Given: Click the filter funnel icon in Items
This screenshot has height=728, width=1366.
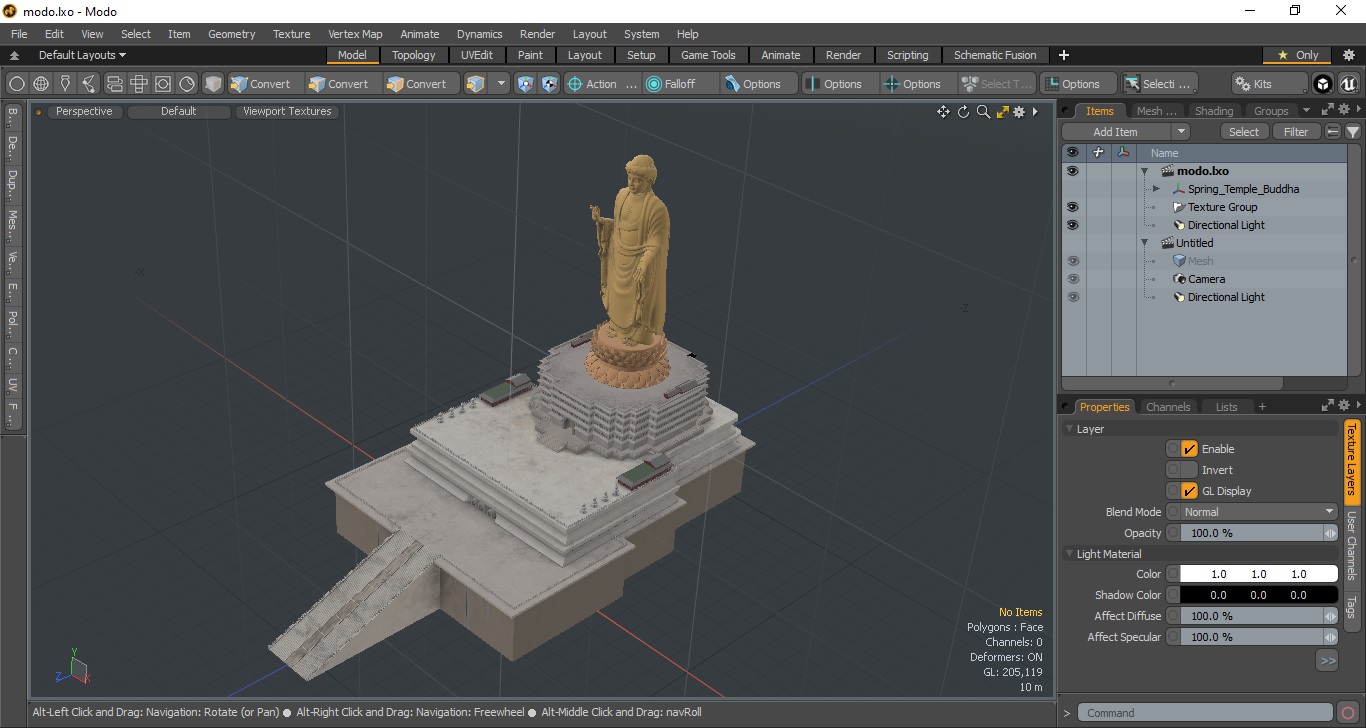Looking at the screenshot, I should click(x=1352, y=132).
